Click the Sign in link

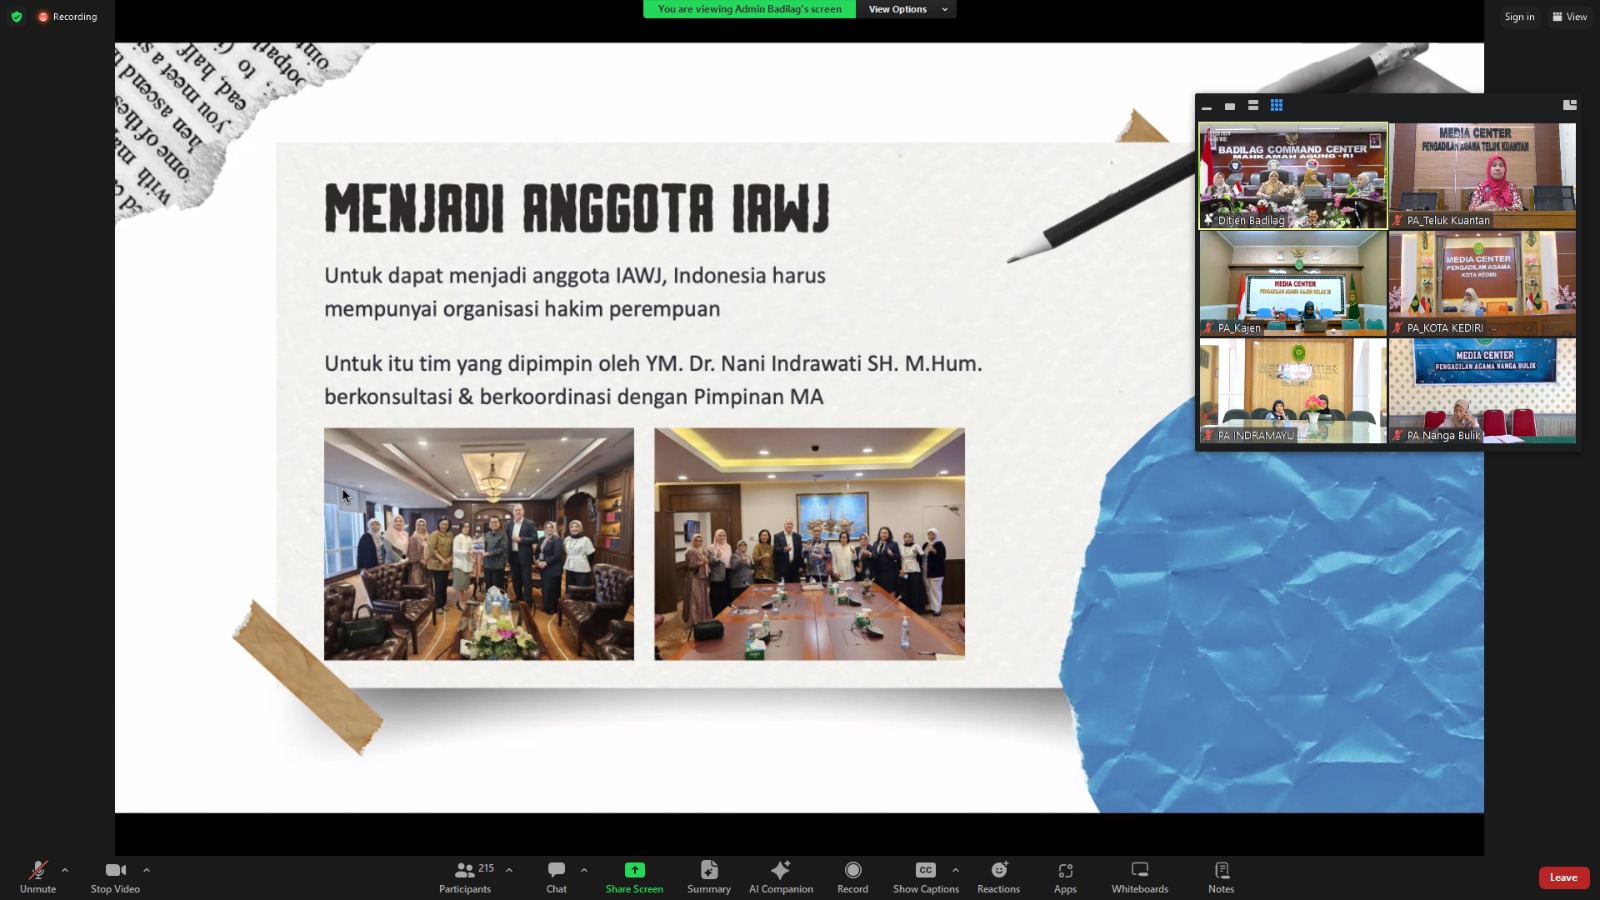pos(1519,16)
